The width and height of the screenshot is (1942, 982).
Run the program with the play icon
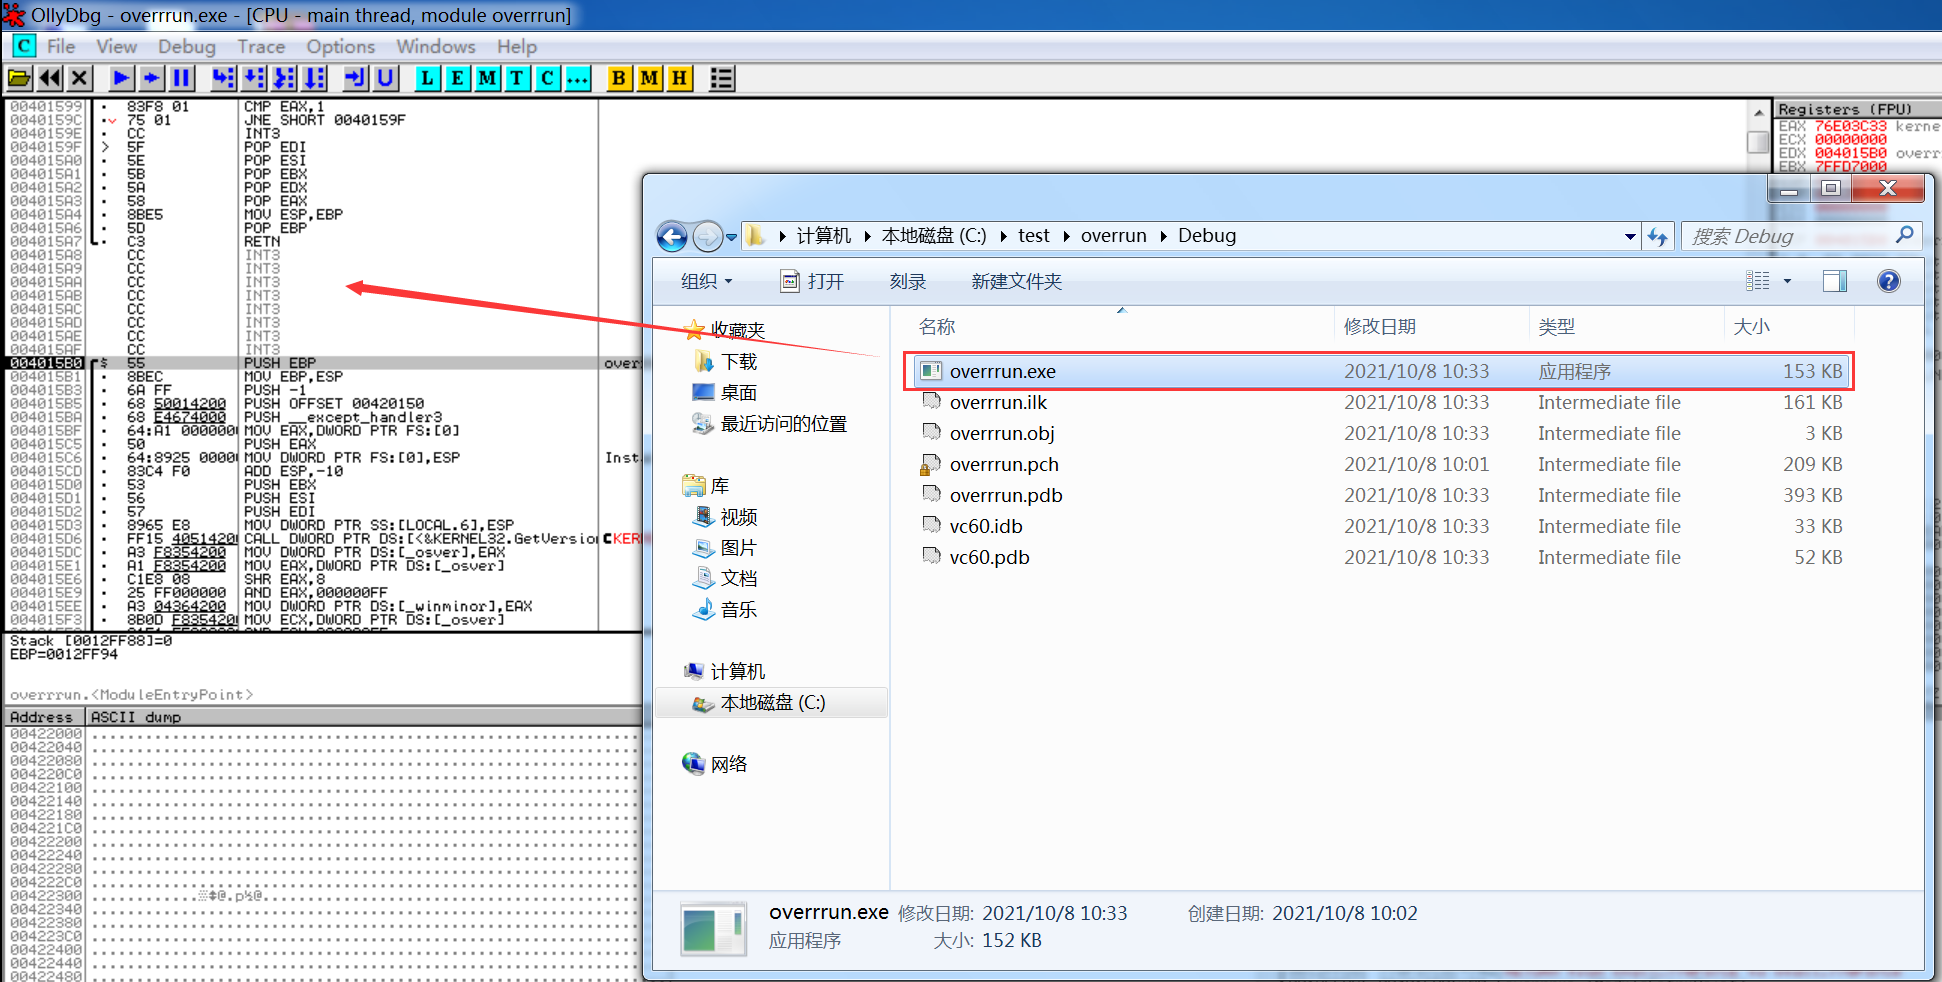pos(121,78)
